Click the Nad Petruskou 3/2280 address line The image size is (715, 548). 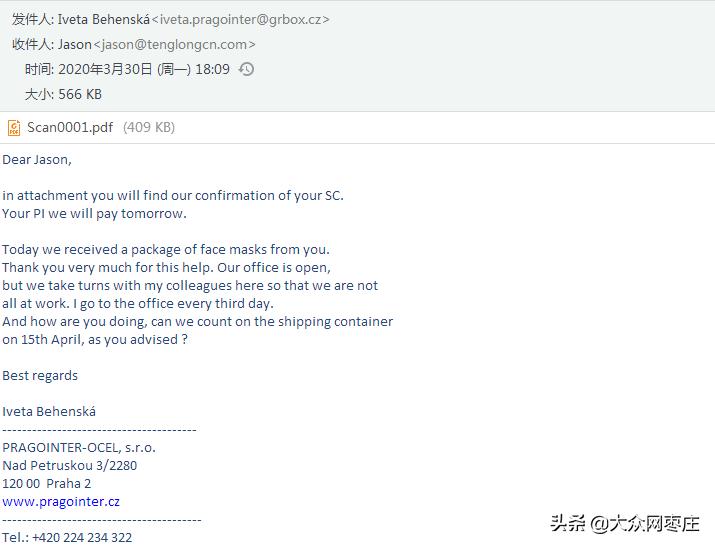coord(70,465)
